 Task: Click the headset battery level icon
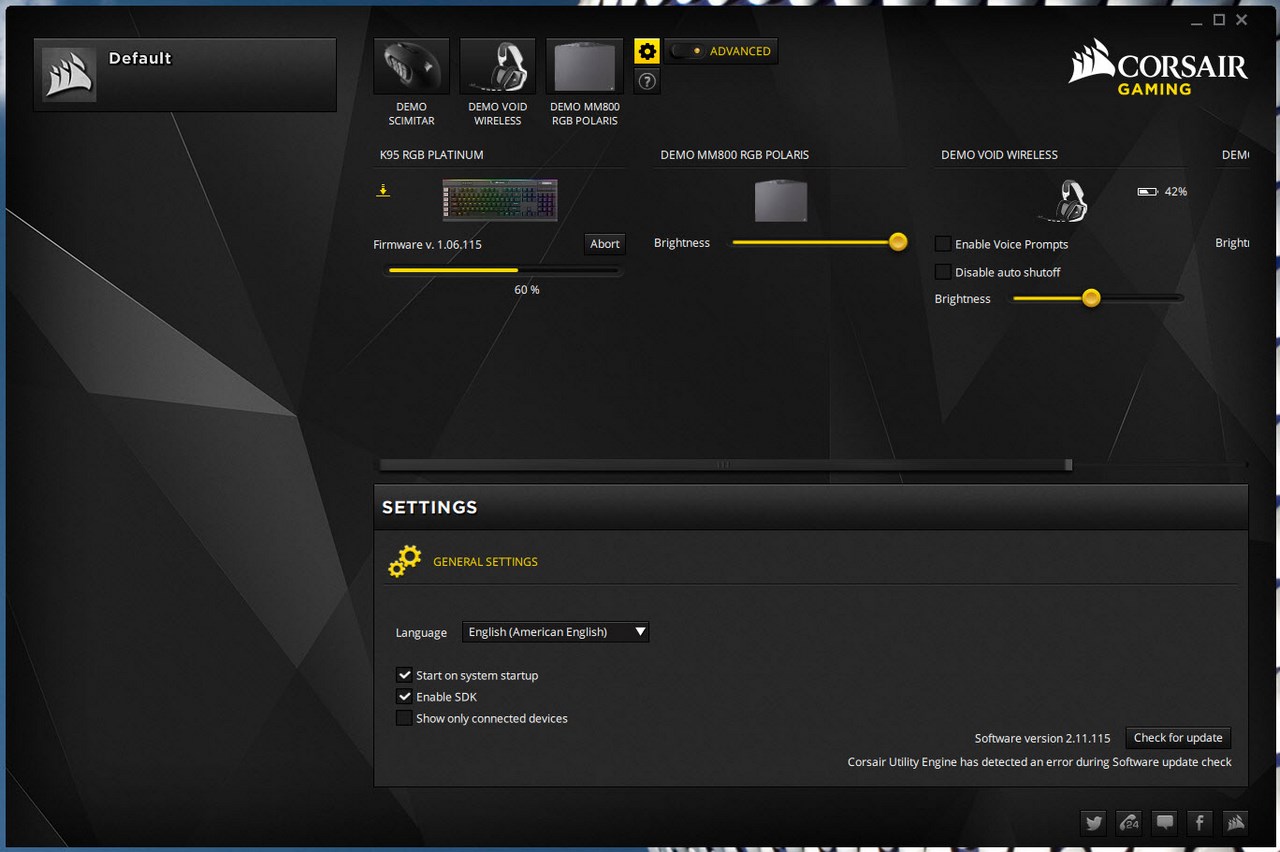[1147, 191]
